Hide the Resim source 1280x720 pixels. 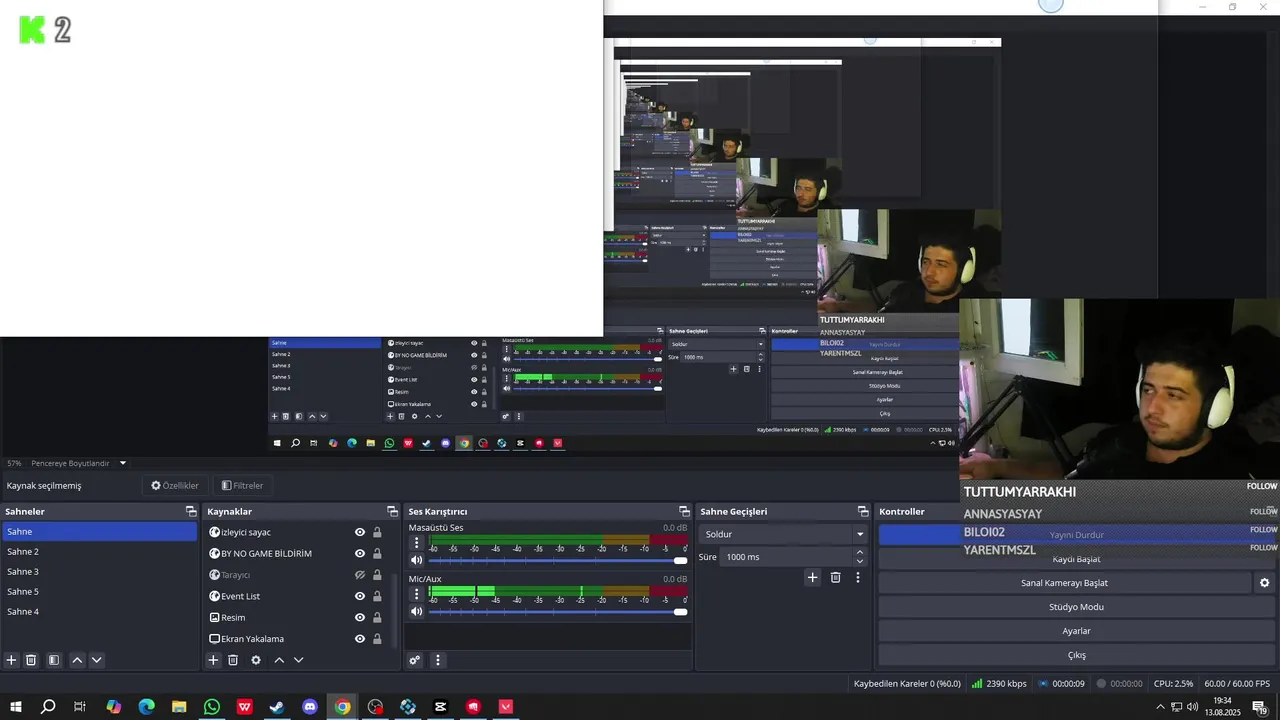coord(360,617)
